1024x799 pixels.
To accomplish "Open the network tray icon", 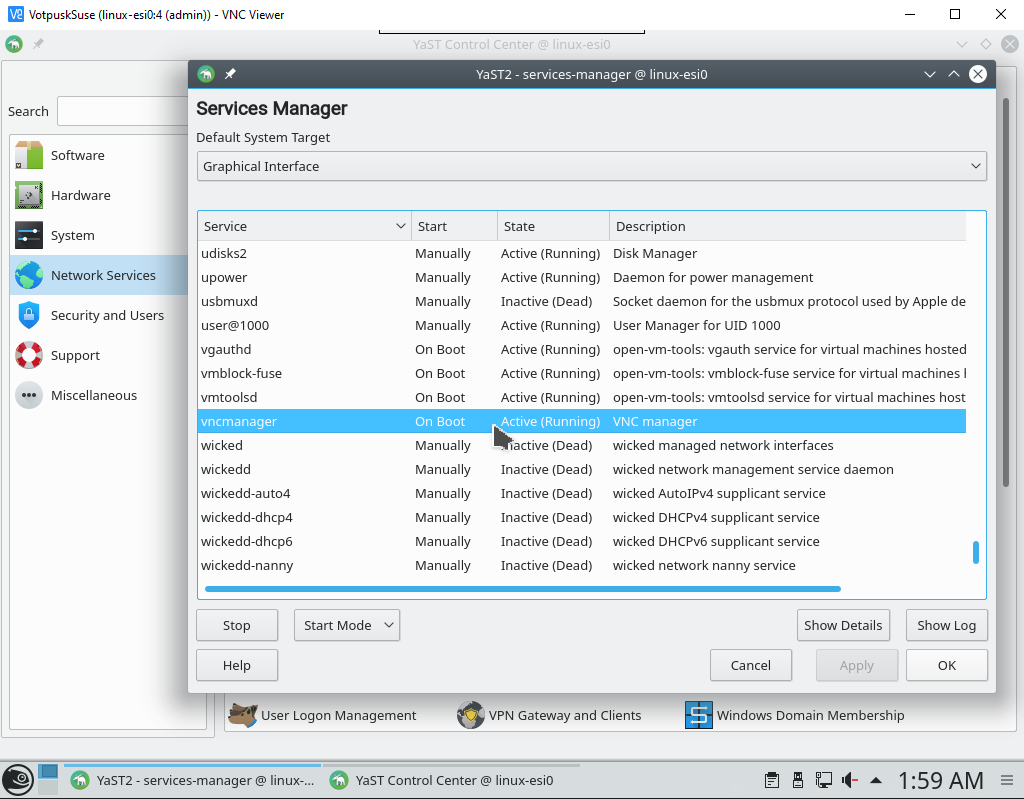I will tap(824, 780).
